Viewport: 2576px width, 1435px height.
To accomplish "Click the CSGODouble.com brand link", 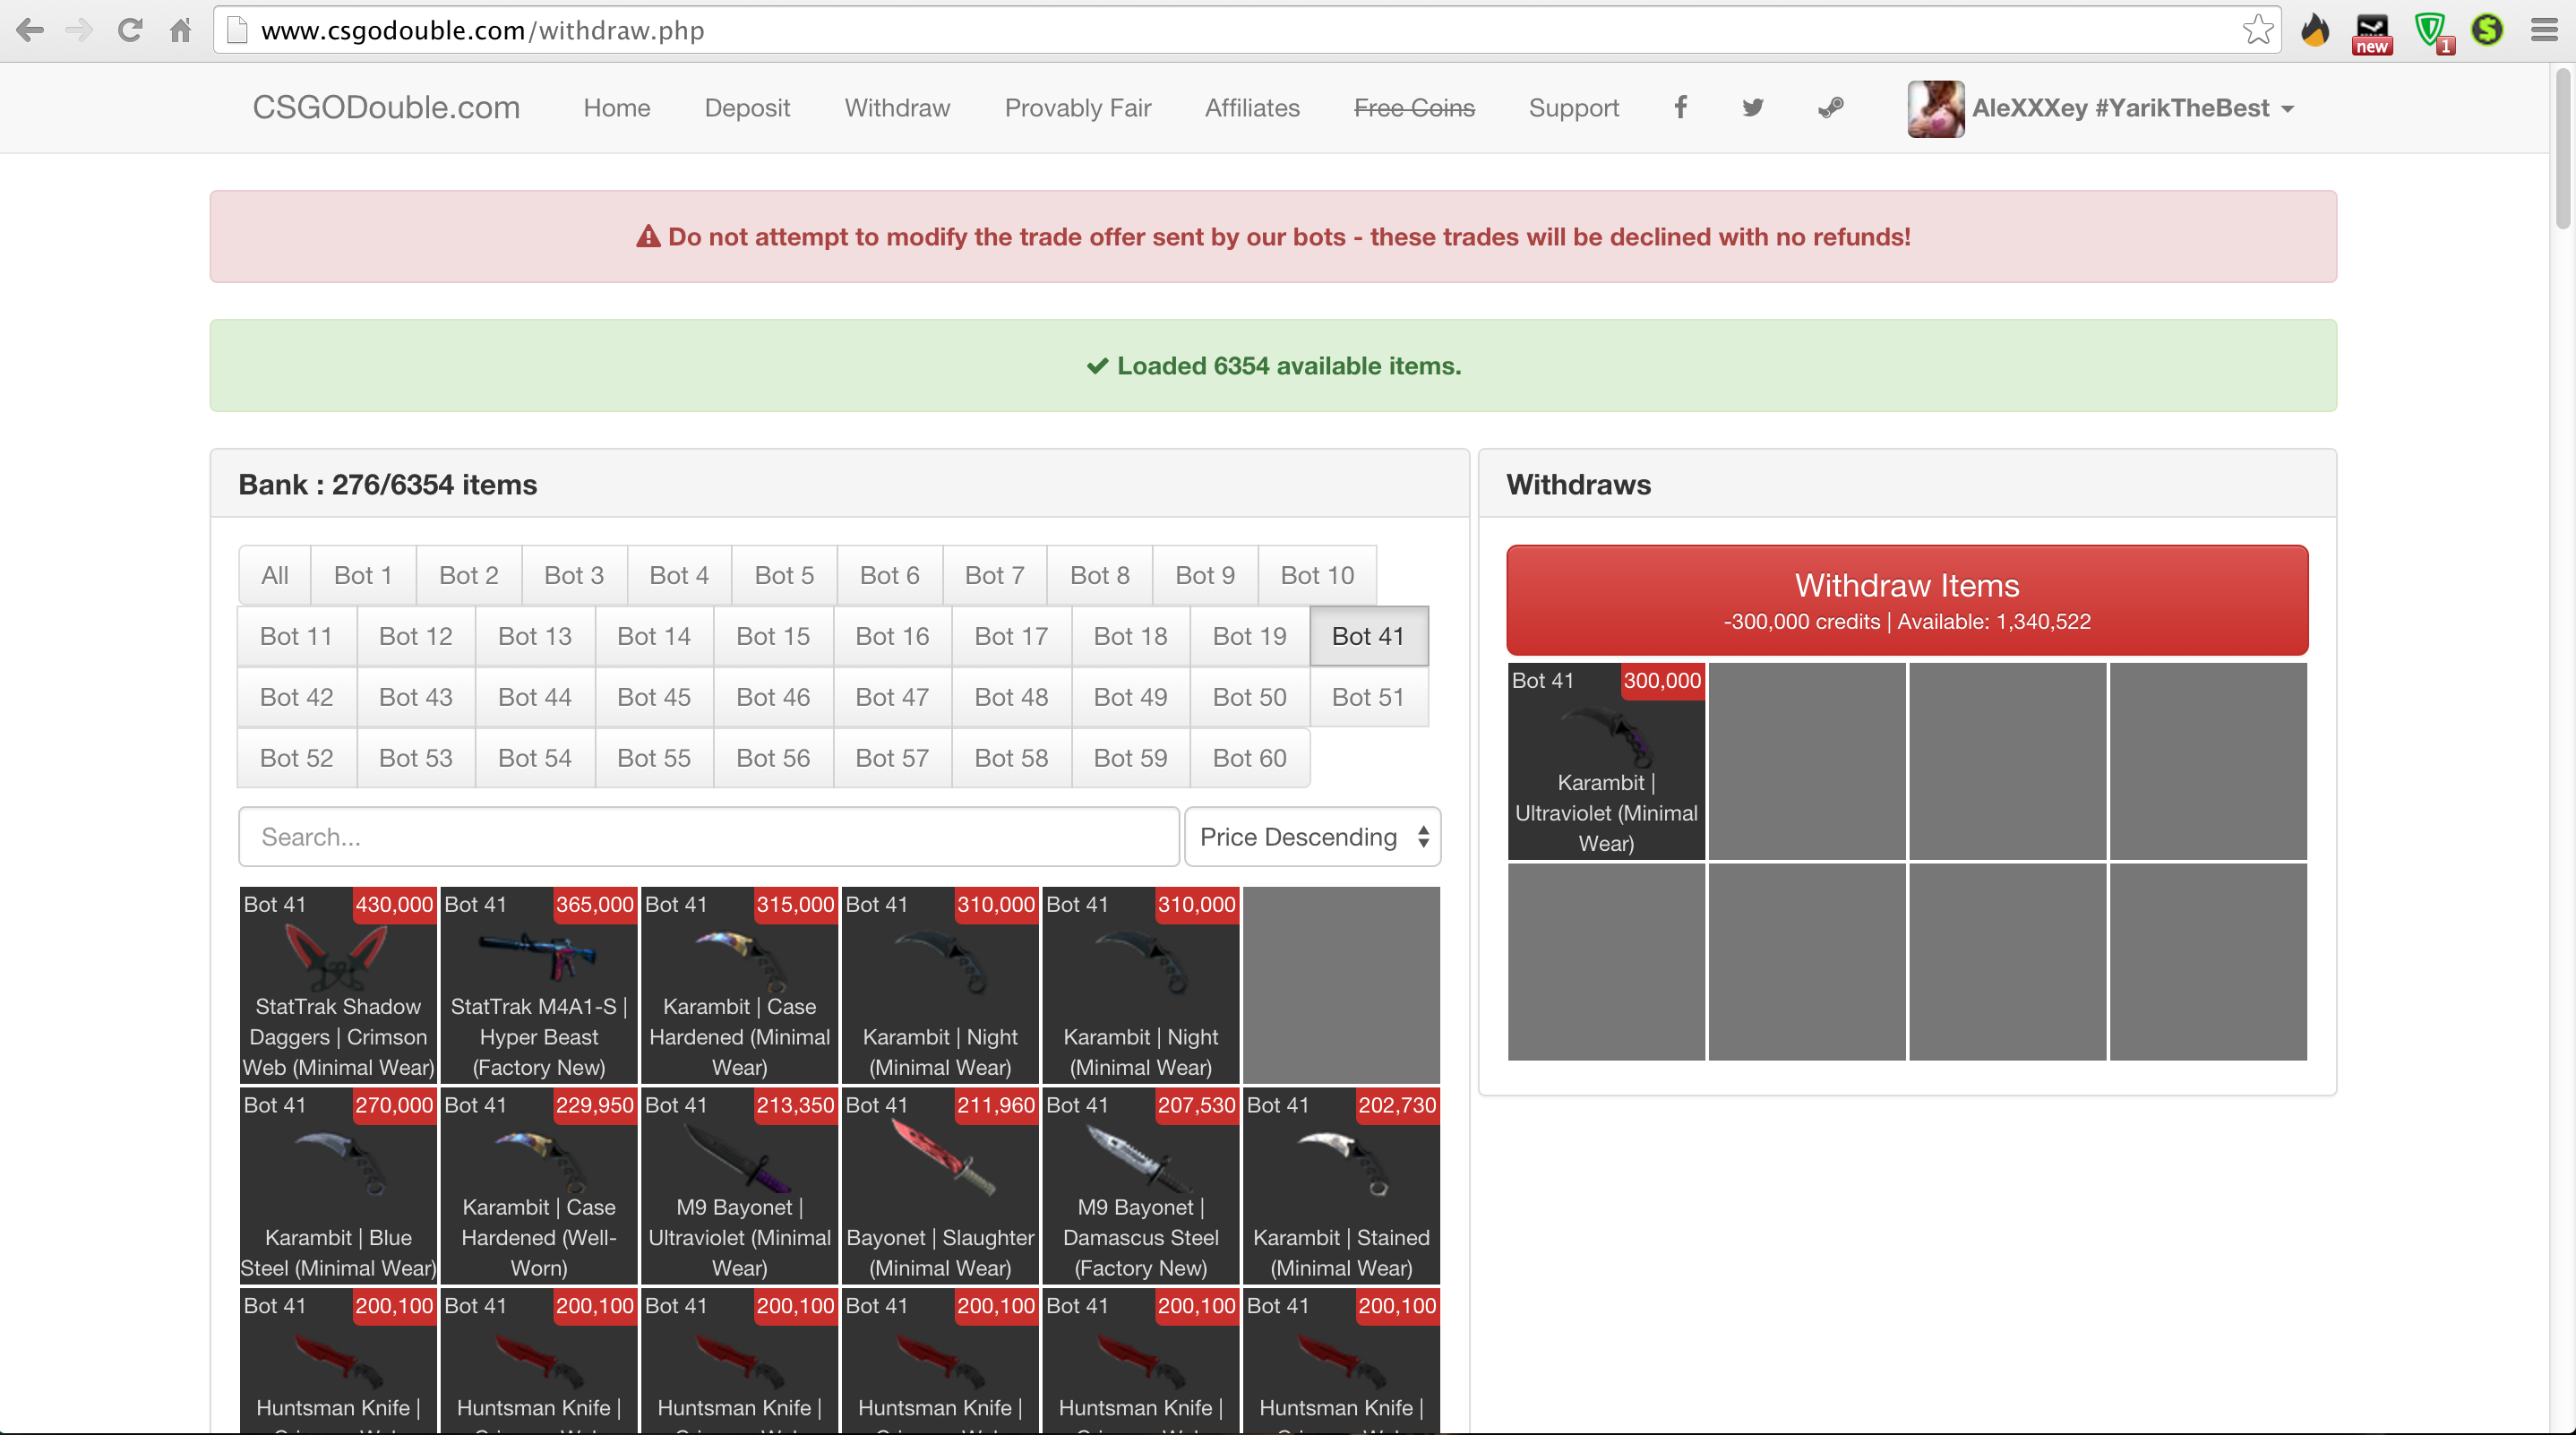I will 386,107.
